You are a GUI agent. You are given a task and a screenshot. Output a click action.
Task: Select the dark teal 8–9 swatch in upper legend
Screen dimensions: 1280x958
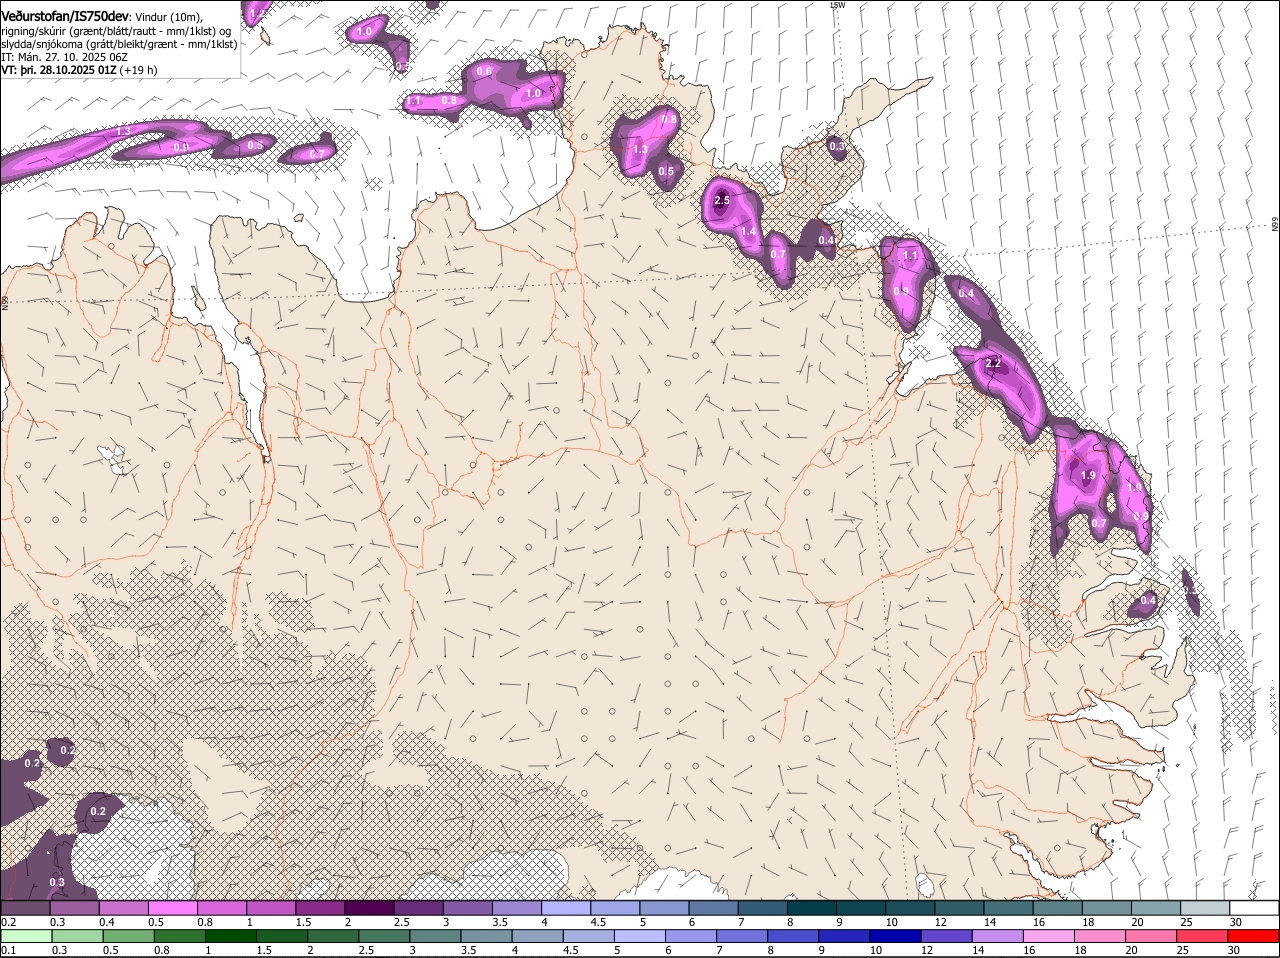(x=813, y=907)
